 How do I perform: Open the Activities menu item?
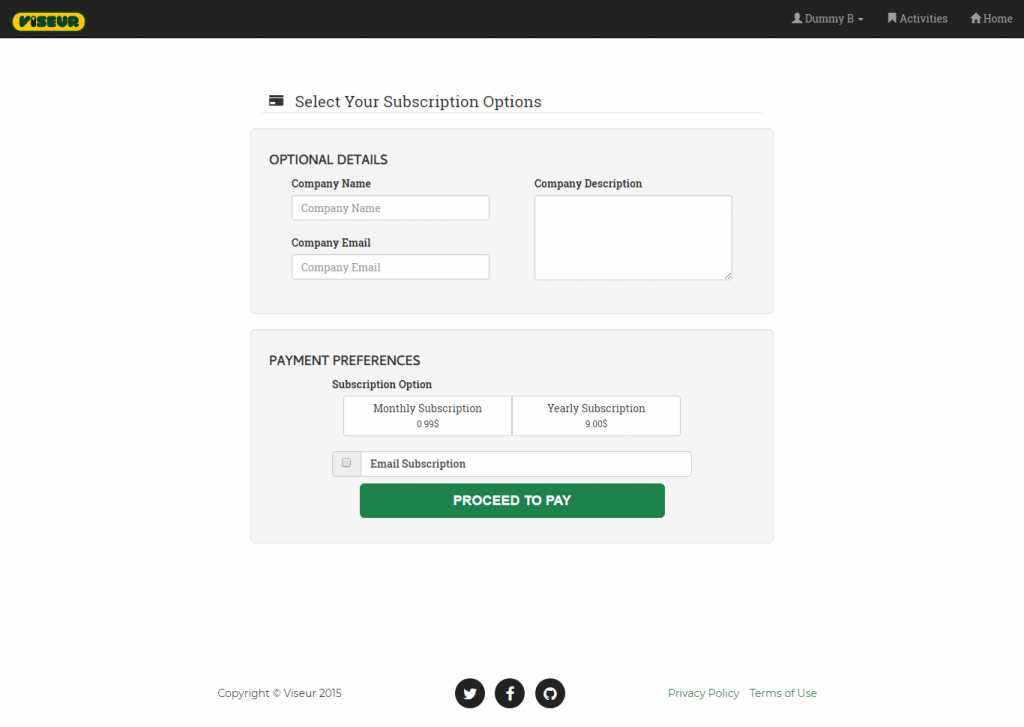[923, 19]
